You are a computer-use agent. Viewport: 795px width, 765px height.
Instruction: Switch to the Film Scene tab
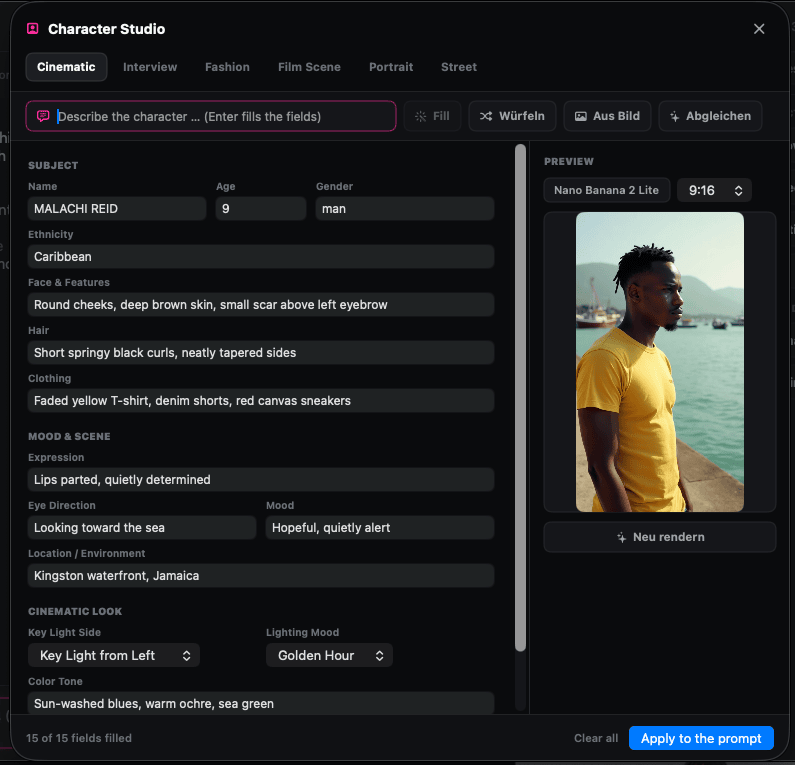[309, 67]
